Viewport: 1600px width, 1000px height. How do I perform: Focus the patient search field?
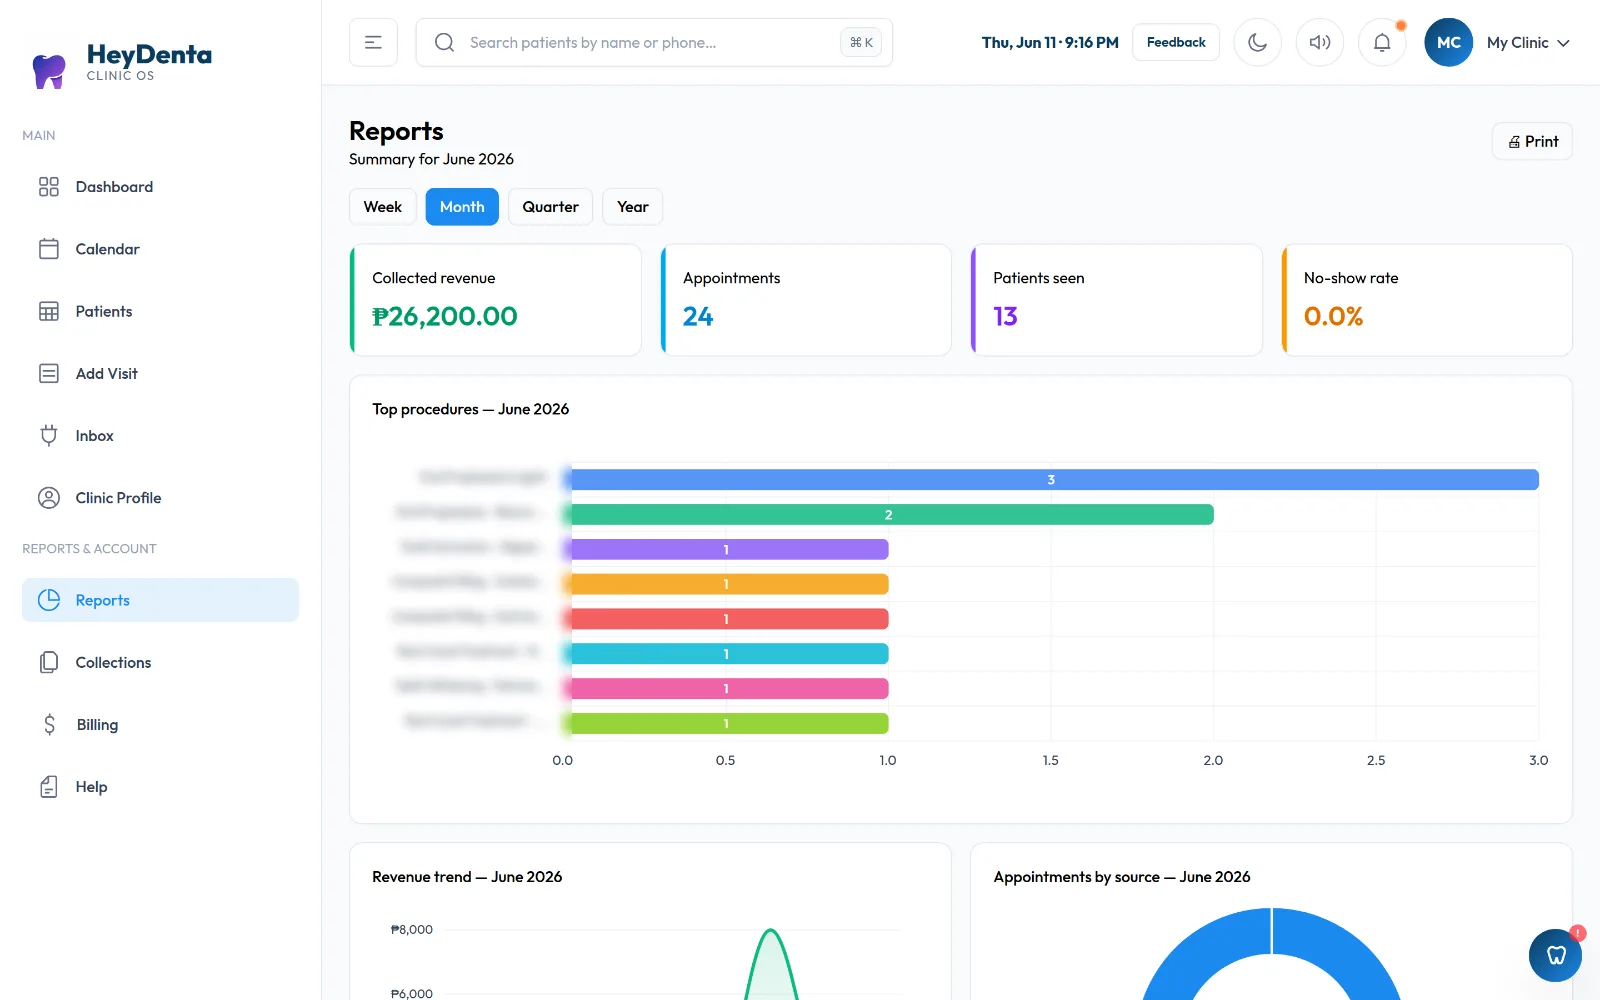tap(654, 42)
